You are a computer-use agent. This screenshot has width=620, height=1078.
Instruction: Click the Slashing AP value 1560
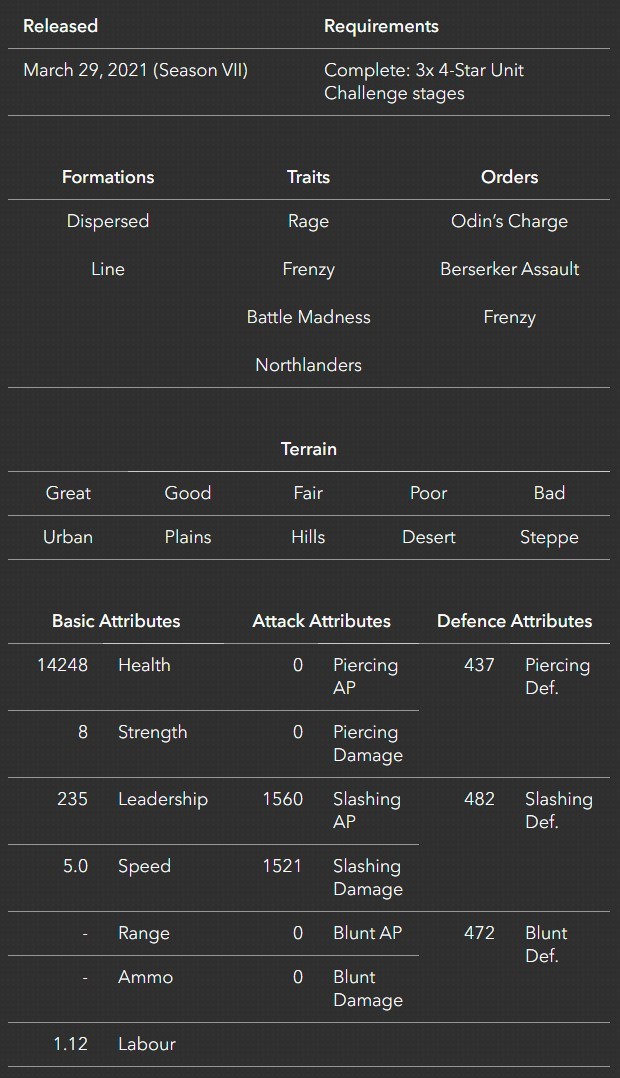[x=283, y=799]
